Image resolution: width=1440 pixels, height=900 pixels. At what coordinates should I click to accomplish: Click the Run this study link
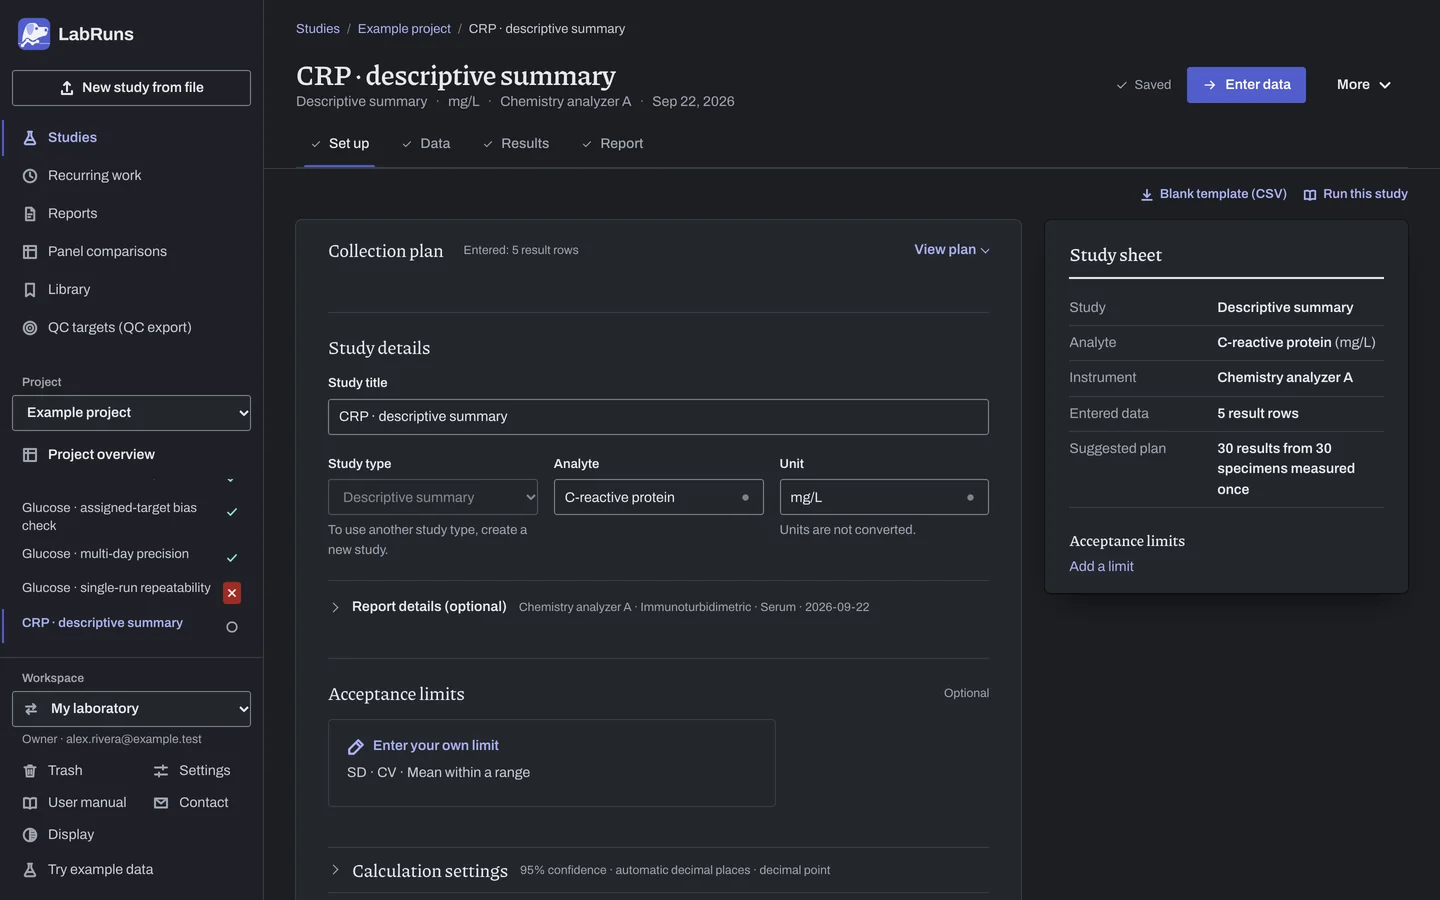(x=1355, y=194)
